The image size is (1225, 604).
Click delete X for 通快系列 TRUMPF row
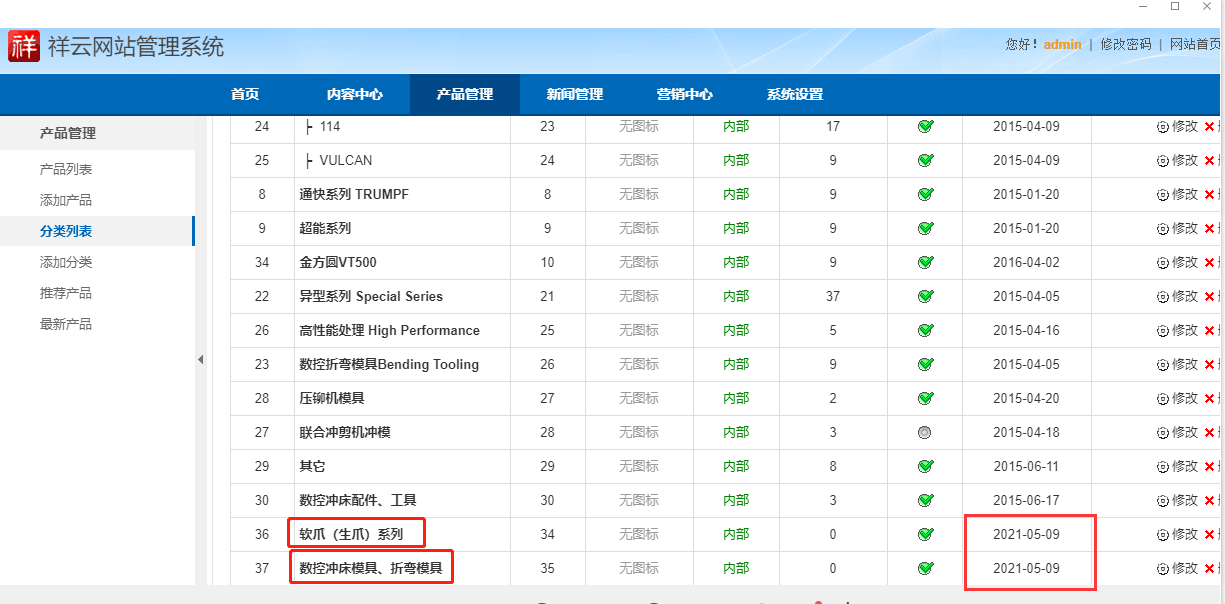point(1209,195)
